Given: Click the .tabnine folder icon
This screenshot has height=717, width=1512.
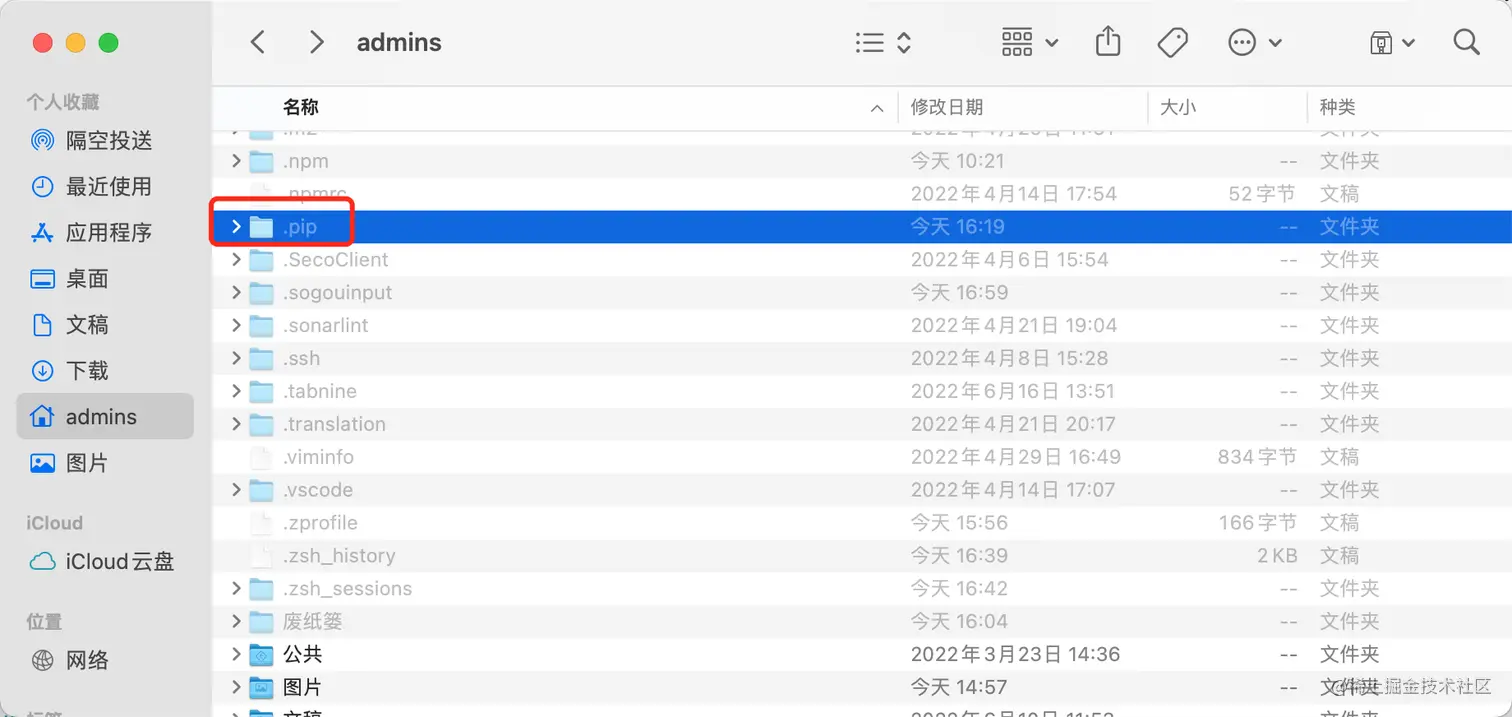Looking at the screenshot, I should point(261,391).
